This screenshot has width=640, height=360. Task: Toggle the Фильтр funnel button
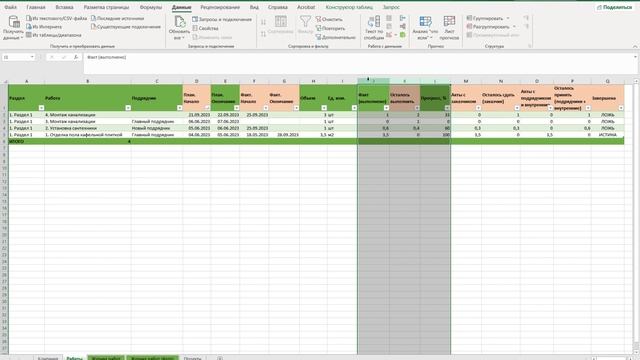click(x=305, y=24)
